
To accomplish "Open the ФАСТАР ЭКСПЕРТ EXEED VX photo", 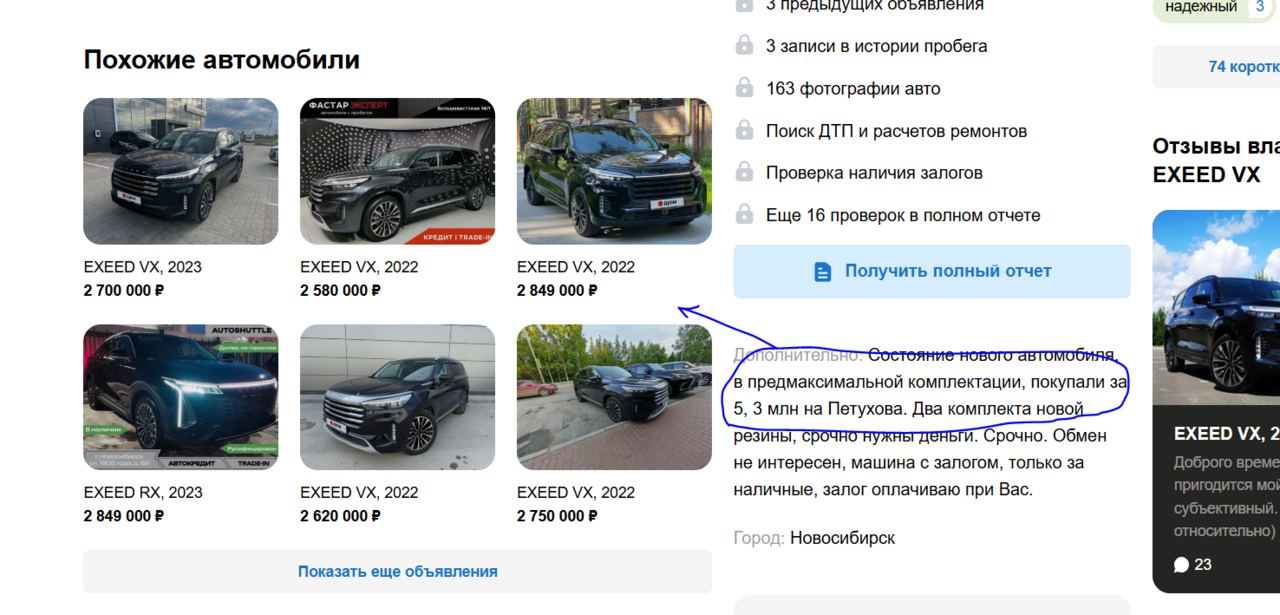I will pos(397,171).
